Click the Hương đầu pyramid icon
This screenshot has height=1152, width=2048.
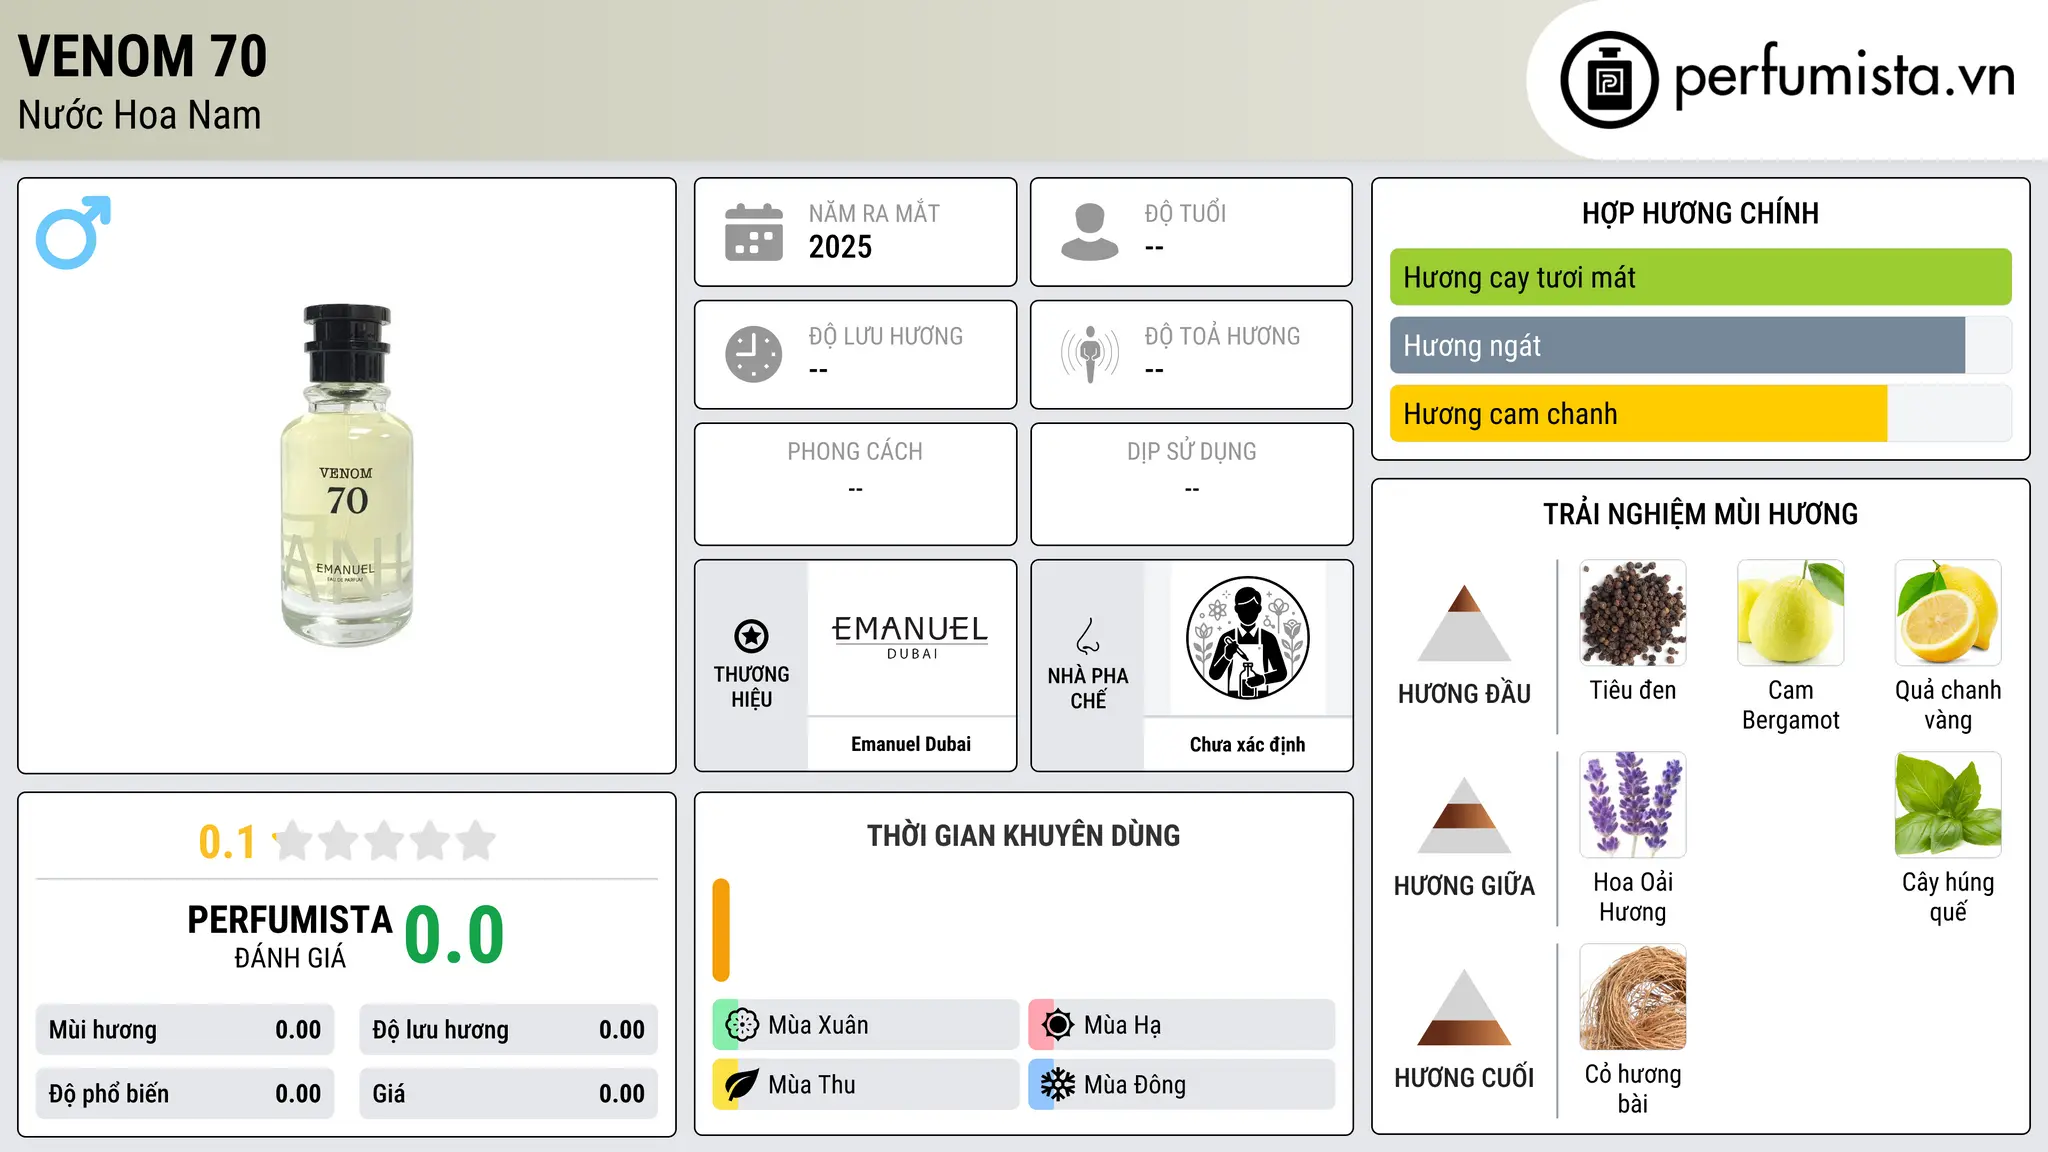point(1465,623)
